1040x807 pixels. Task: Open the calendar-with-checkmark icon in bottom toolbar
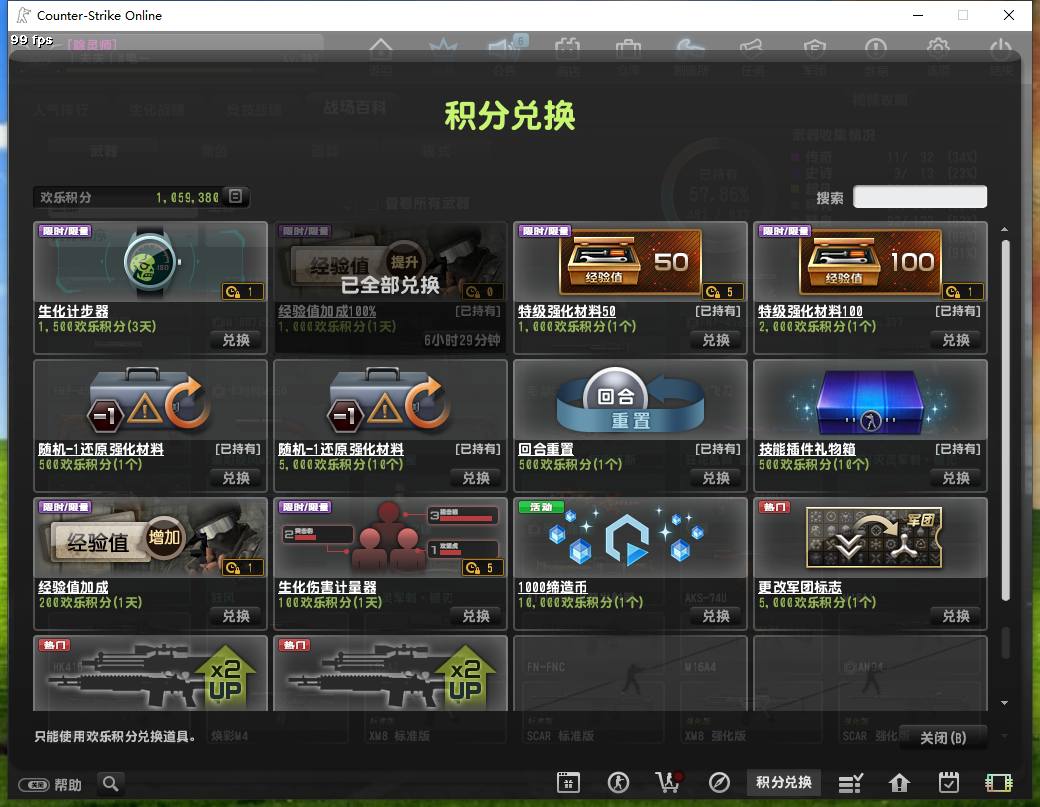[948, 783]
